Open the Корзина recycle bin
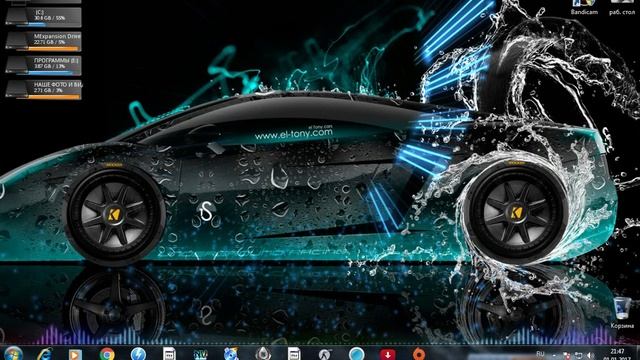The height and width of the screenshot is (360, 640). click(622, 313)
